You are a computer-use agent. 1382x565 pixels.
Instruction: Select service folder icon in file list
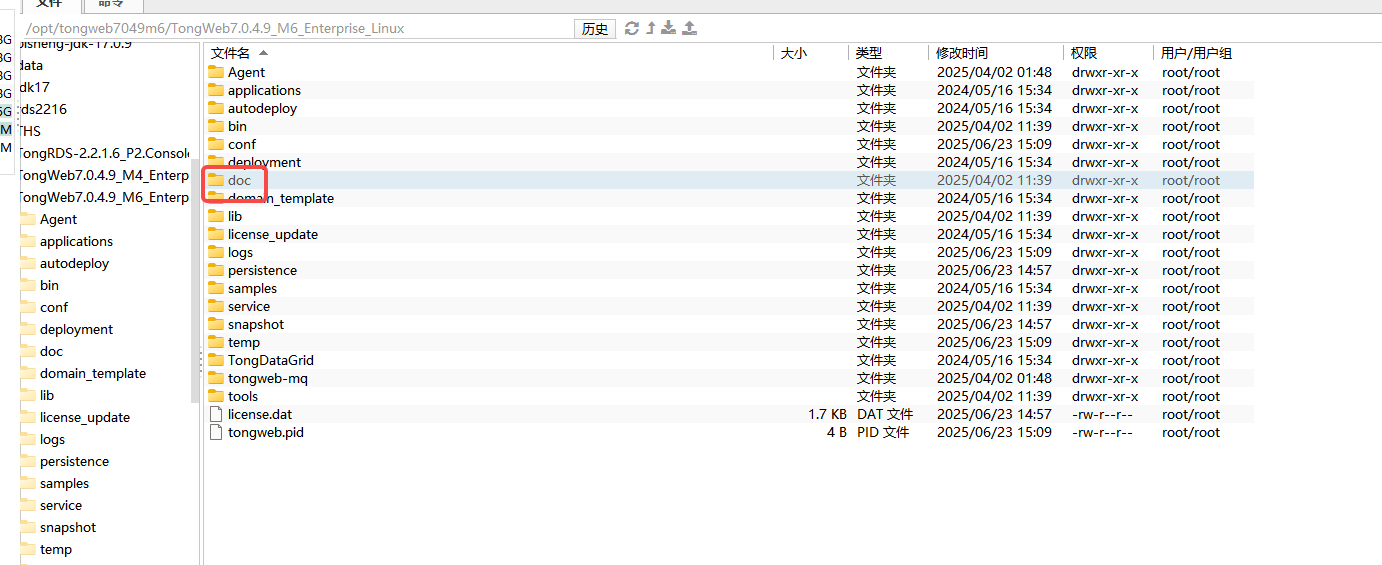click(216, 306)
